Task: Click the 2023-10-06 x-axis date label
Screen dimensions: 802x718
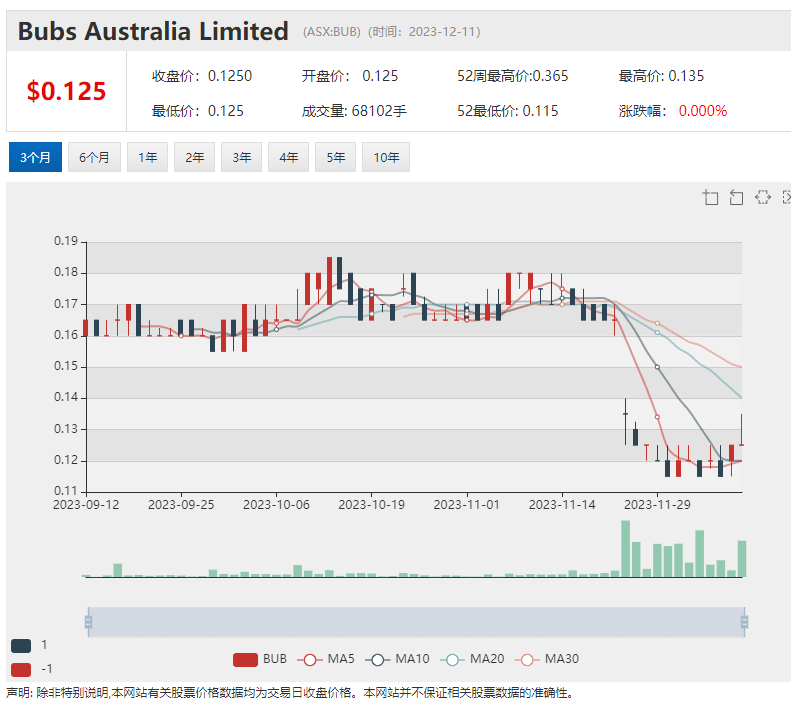Action: [276, 505]
